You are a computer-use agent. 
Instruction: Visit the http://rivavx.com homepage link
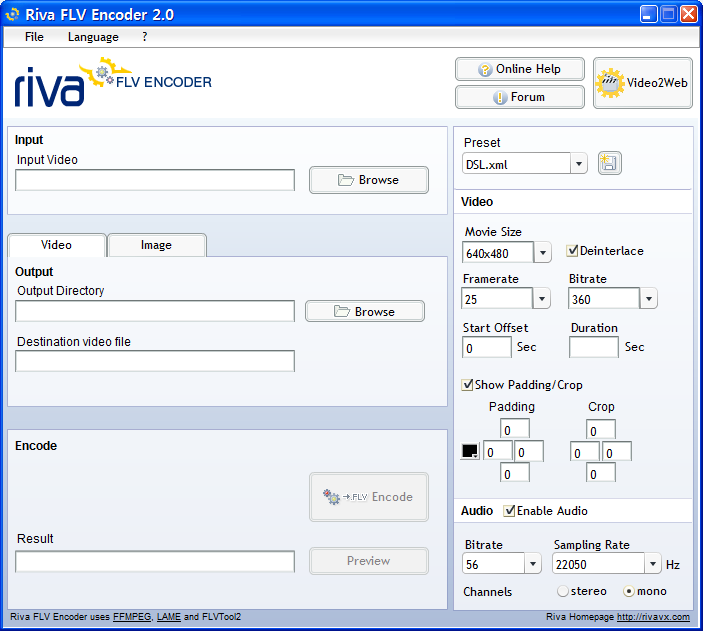point(653,617)
